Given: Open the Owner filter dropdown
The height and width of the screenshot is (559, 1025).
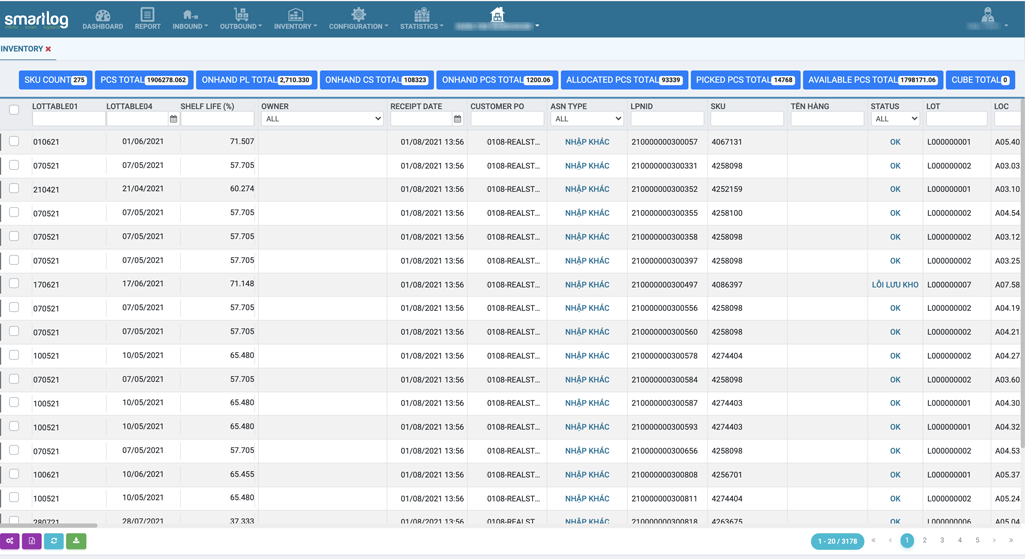Looking at the screenshot, I should 322,119.
